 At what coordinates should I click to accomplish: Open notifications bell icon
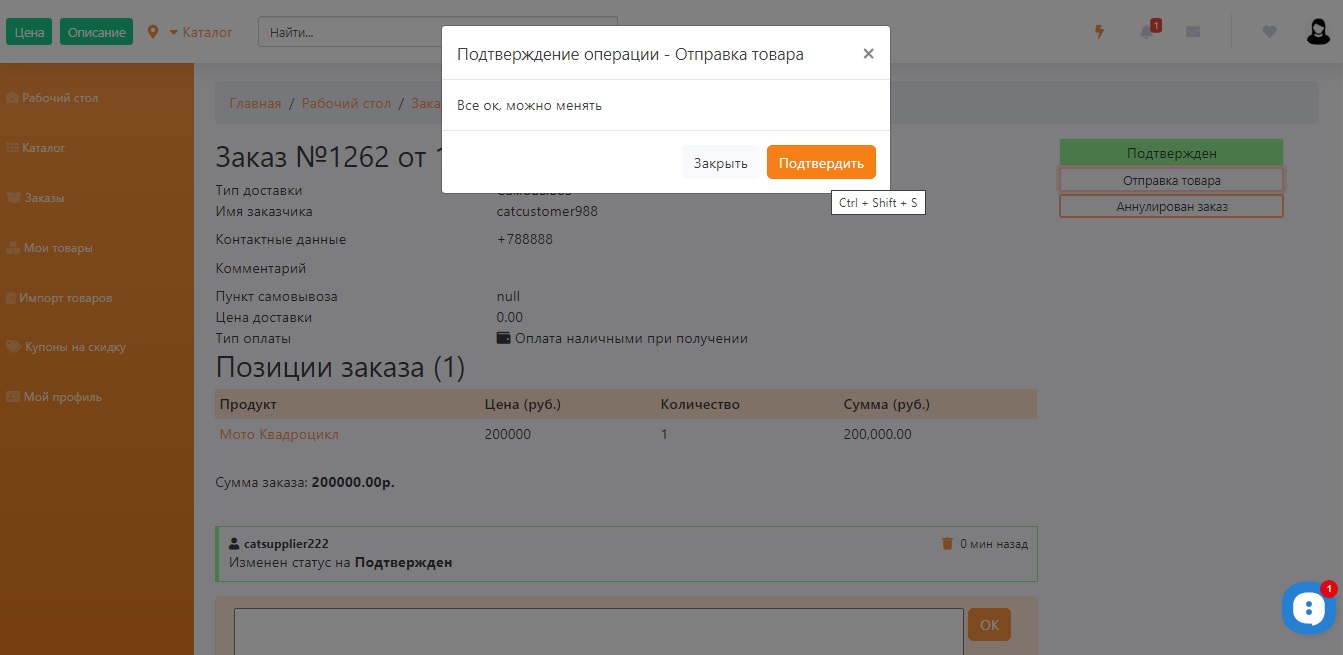1146,32
